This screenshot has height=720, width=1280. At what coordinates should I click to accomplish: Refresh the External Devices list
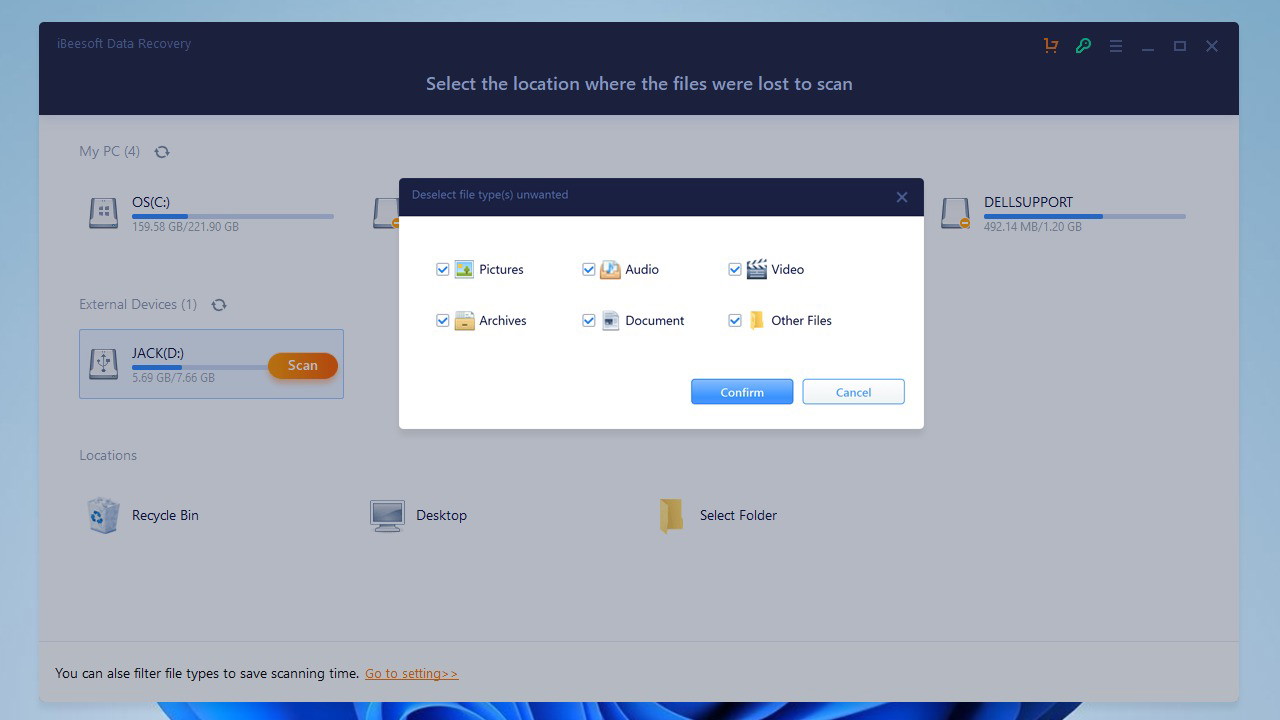pos(219,305)
